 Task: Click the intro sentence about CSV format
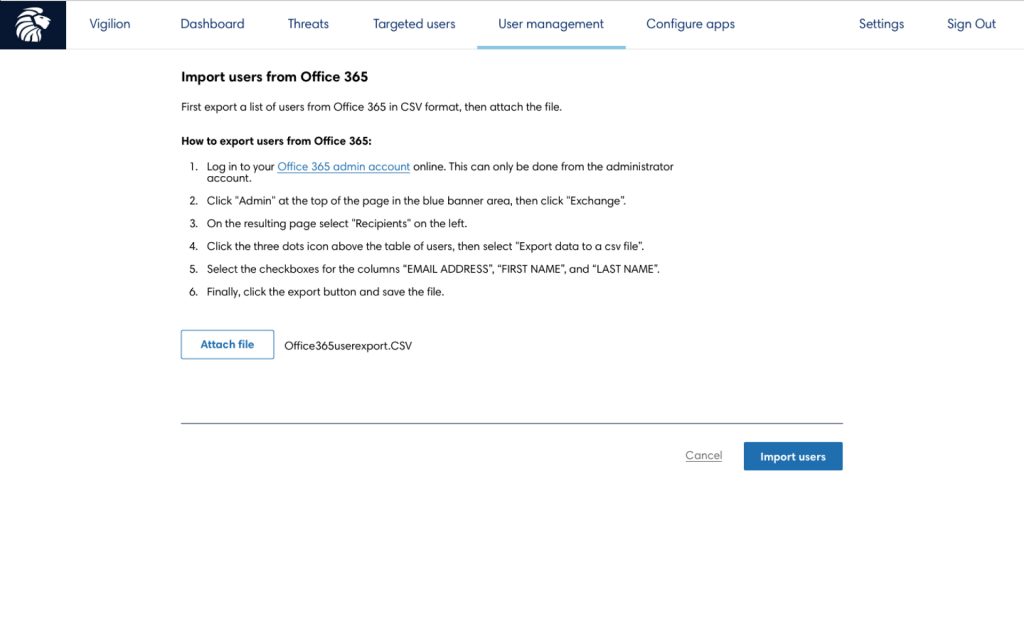[371, 107]
